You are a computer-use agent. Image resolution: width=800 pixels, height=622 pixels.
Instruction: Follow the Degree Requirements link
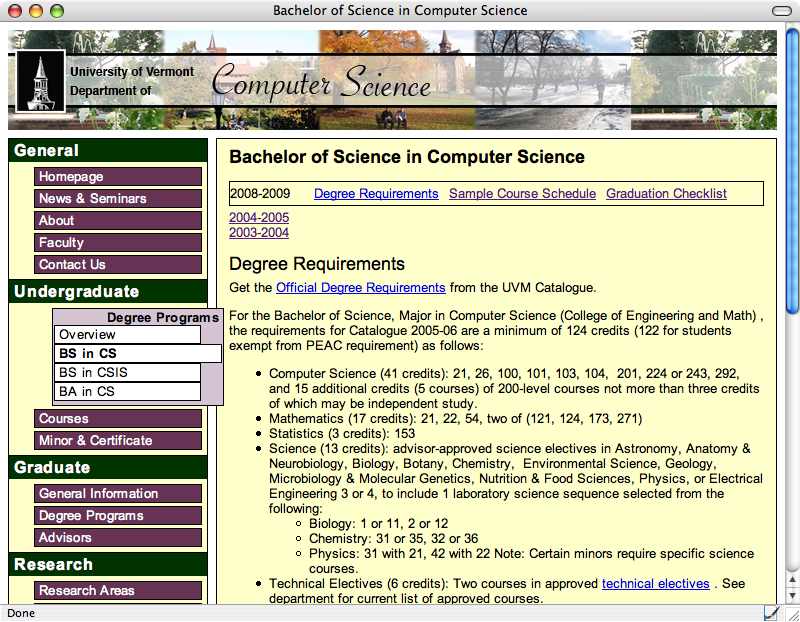click(x=376, y=194)
